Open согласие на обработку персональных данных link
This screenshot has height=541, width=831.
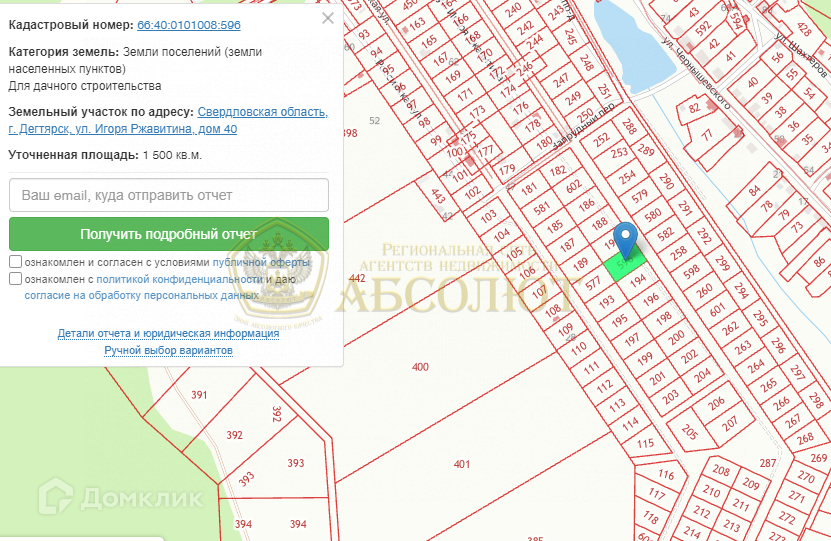pyautogui.click(x=142, y=296)
